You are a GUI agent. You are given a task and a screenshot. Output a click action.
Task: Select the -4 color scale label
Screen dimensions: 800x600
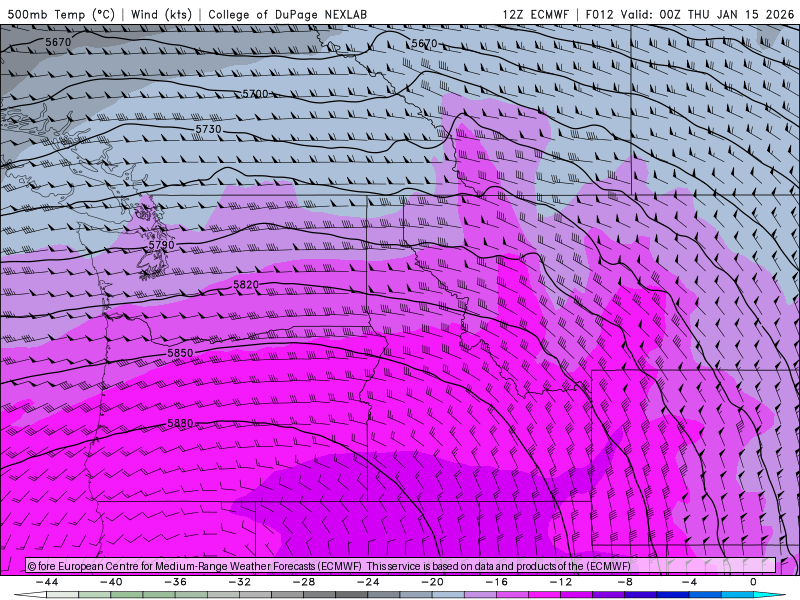click(x=690, y=582)
